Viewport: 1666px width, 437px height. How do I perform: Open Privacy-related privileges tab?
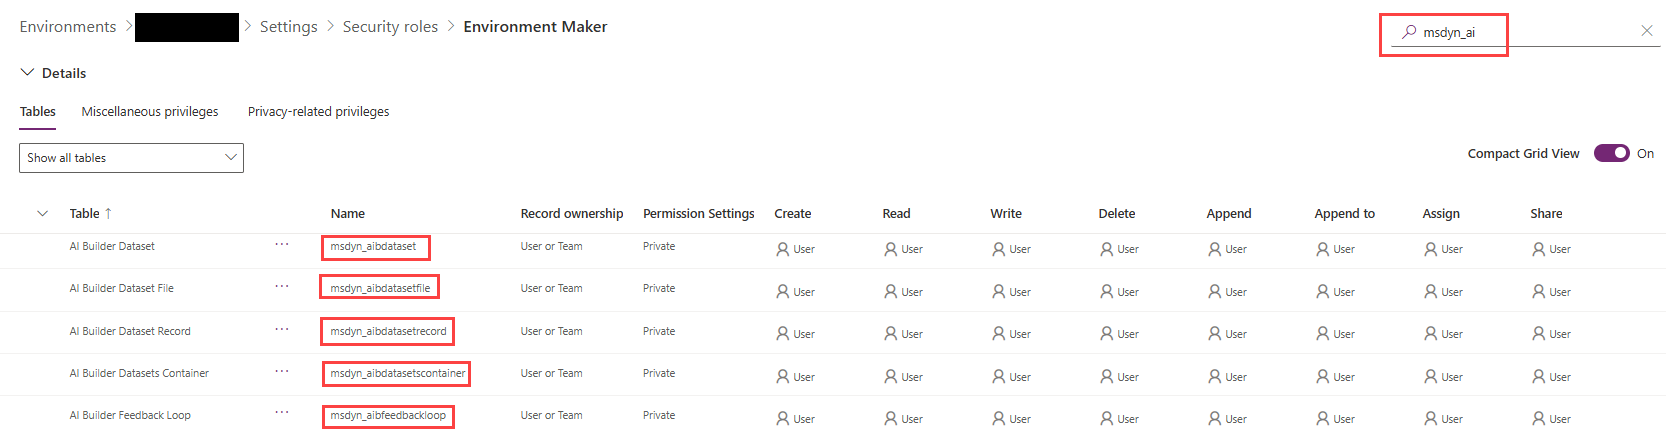tap(318, 112)
